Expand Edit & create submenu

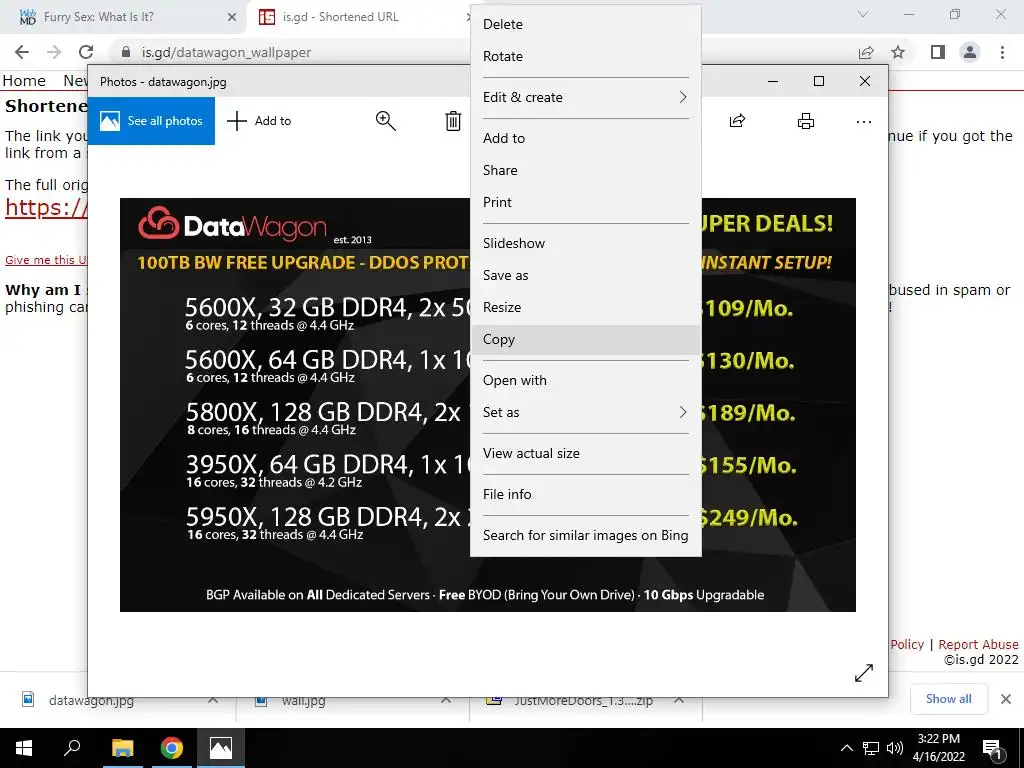tap(586, 97)
